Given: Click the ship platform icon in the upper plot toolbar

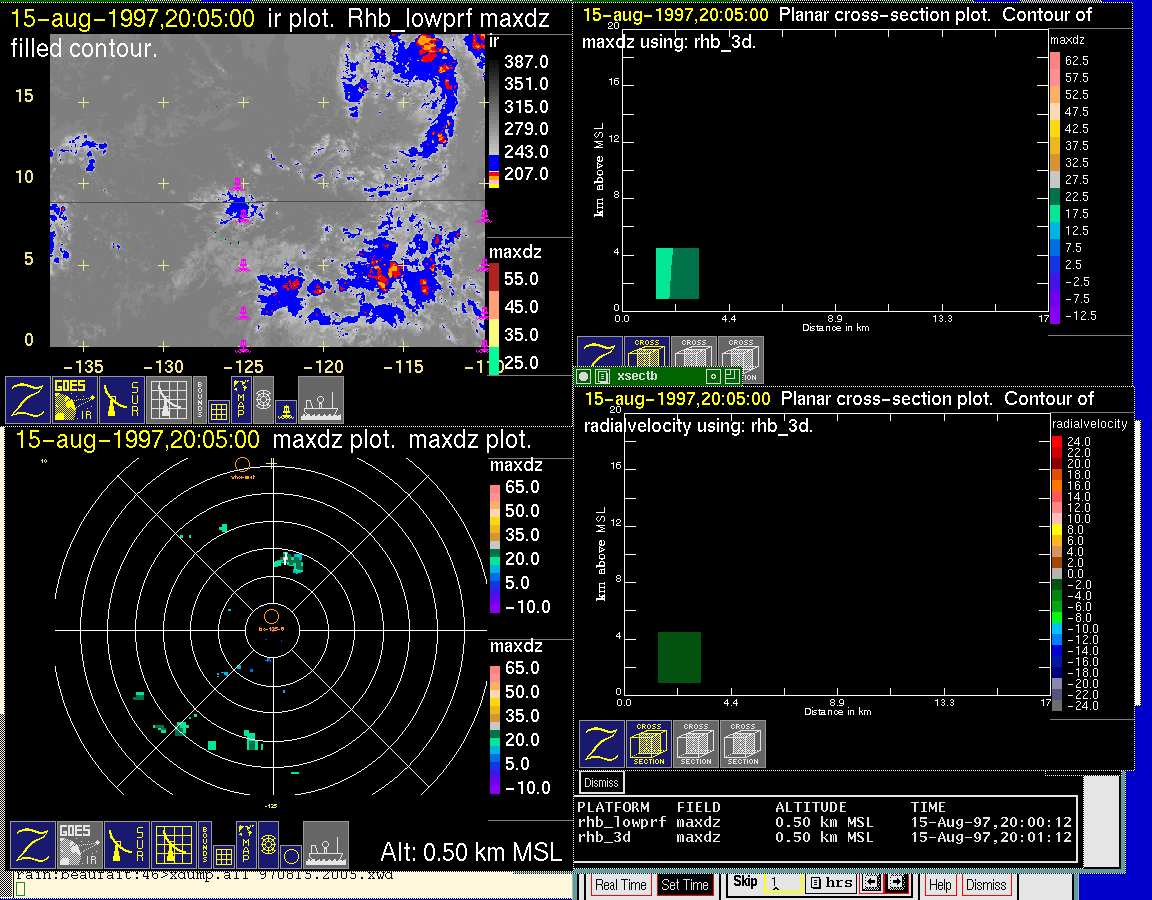Looking at the screenshot, I should [x=321, y=400].
